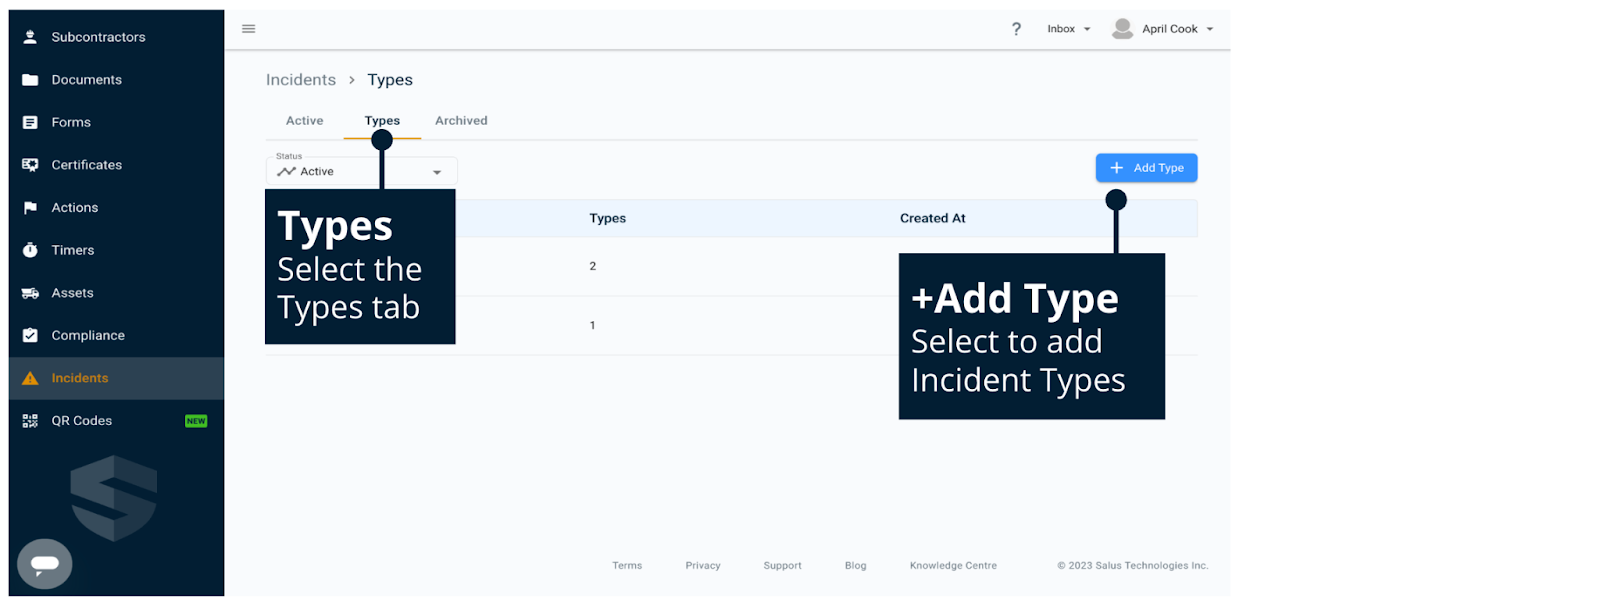This screenshot has width=1600, height=603.
Task: Expand the April Cook user menu
Action: click(x=1163, y=29)
